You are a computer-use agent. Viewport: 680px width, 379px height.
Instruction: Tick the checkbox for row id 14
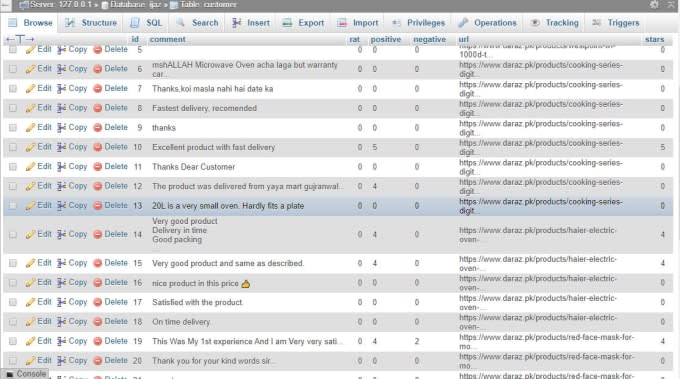click(13, 235)
